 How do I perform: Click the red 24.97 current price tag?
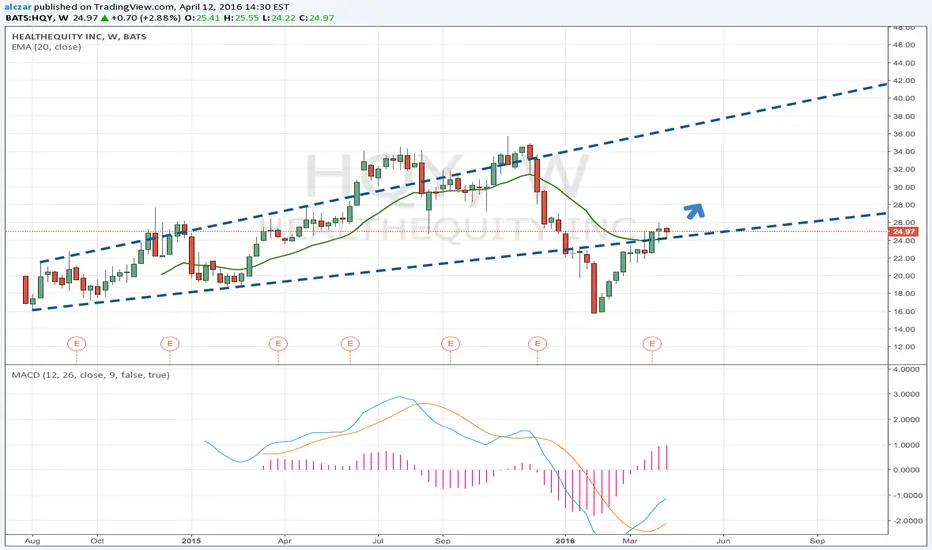click(903, 231)
